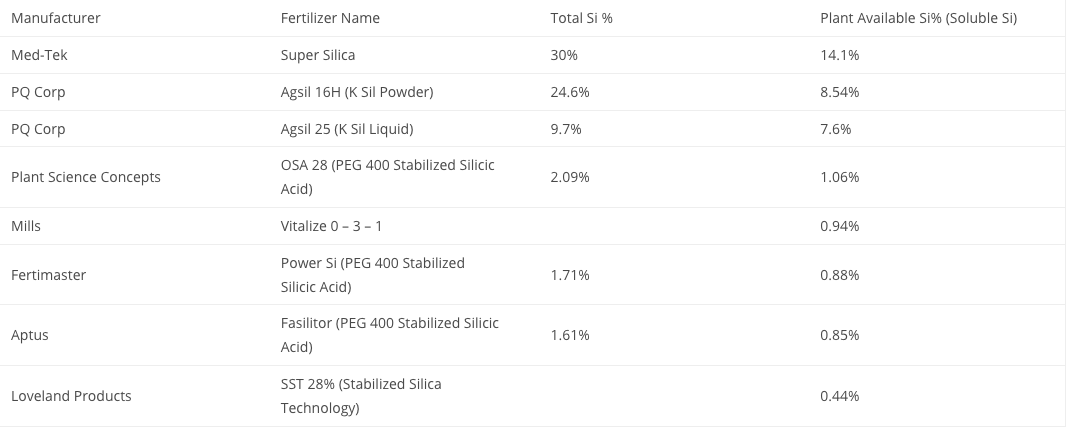Viewport: 1071px width, 430px height.
Task: Select the Loveland Products cell
Action: point(71,397)
